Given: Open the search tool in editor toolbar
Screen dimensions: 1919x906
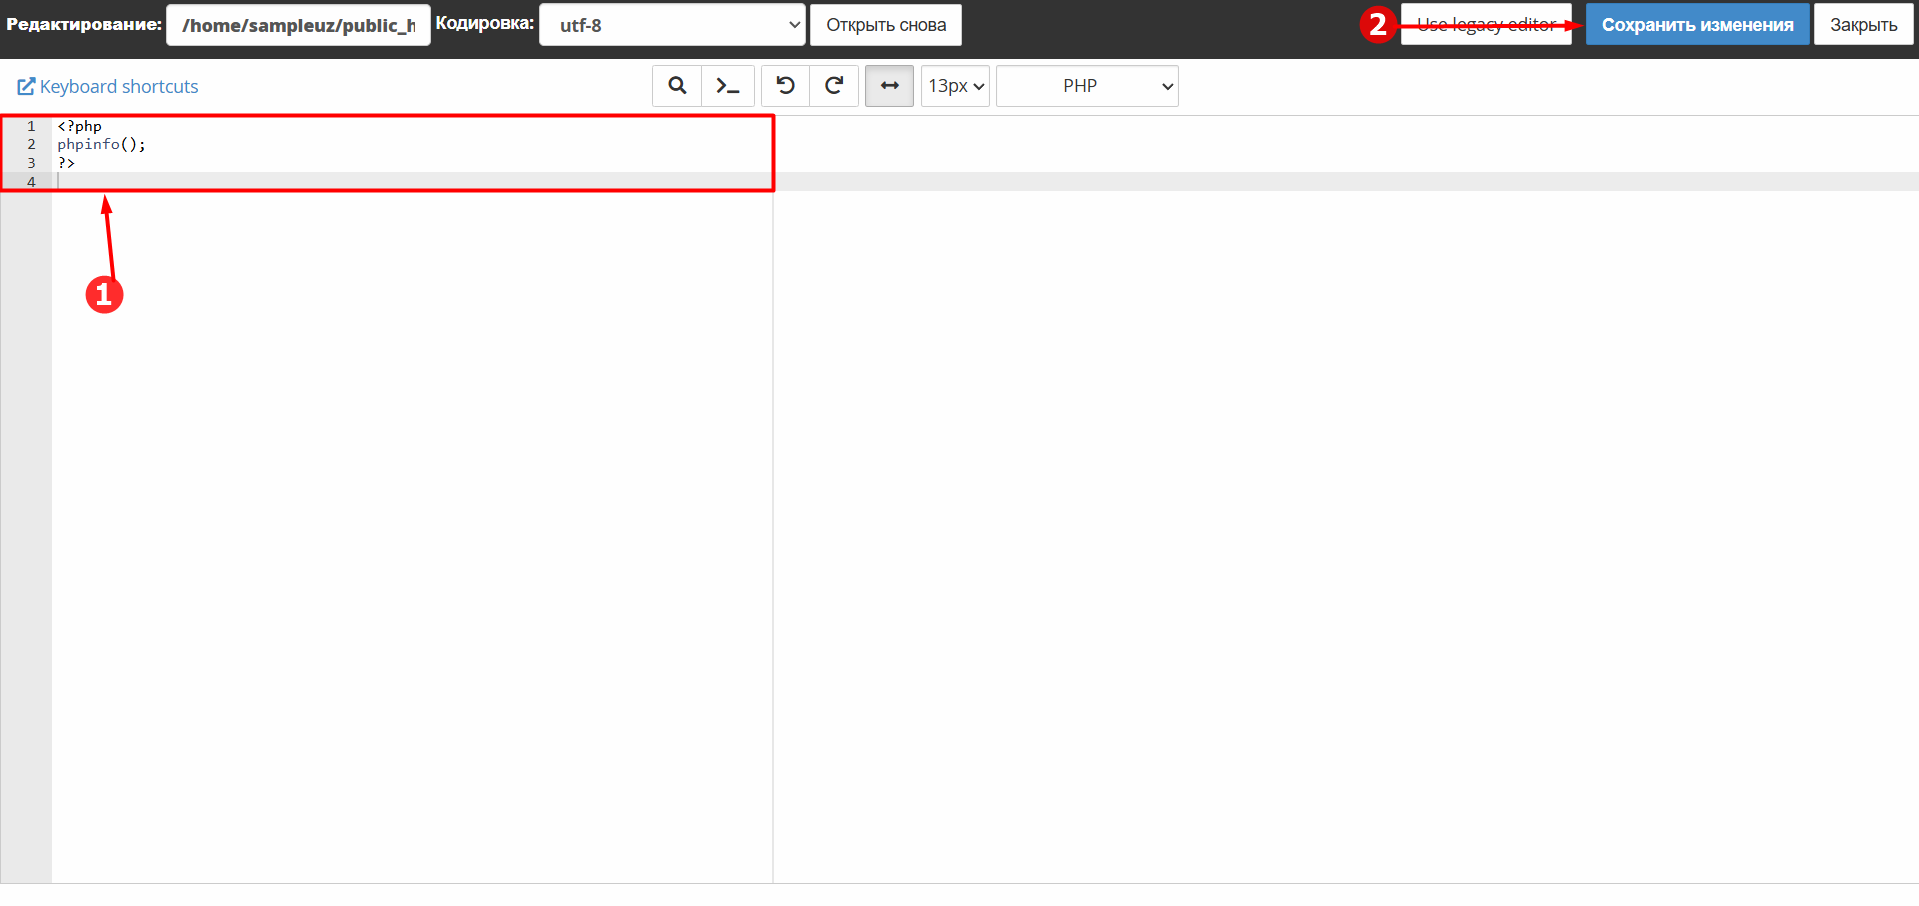Looking at the screenshot, I should [x=677, y=86].
